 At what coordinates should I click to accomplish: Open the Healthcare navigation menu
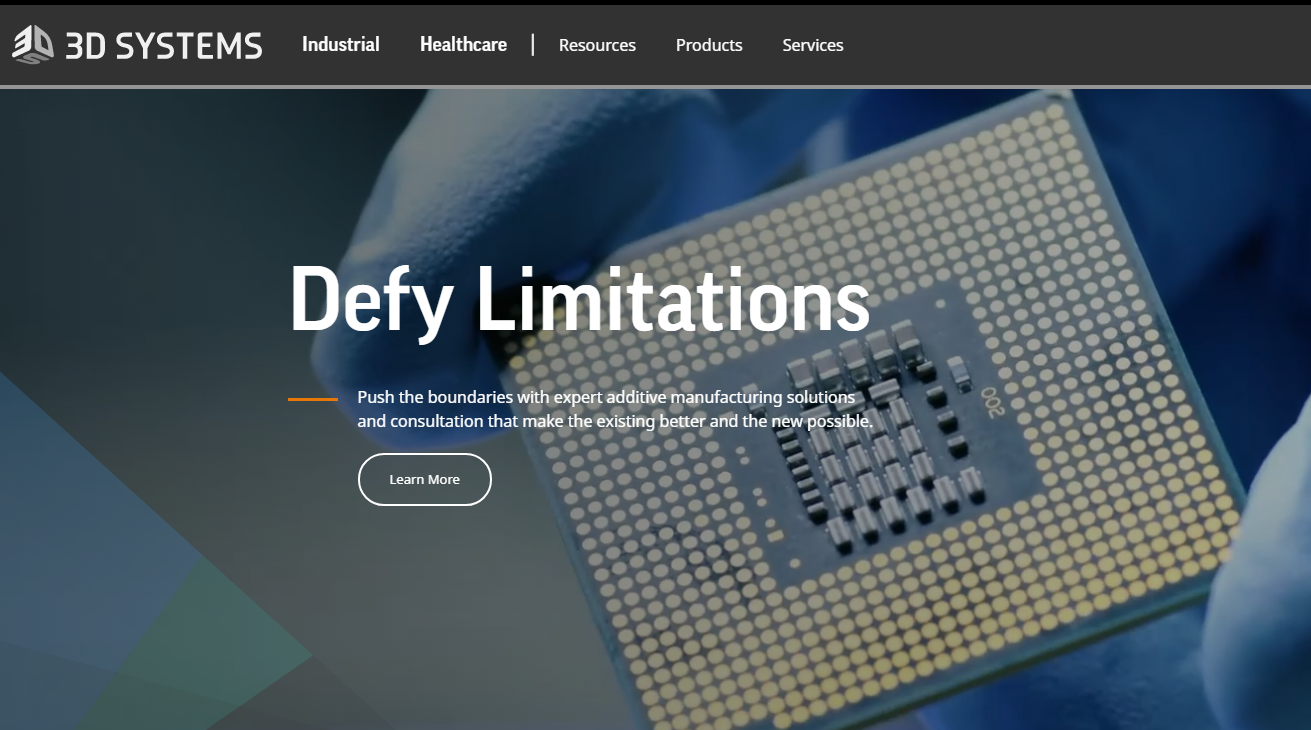[463, 45]
